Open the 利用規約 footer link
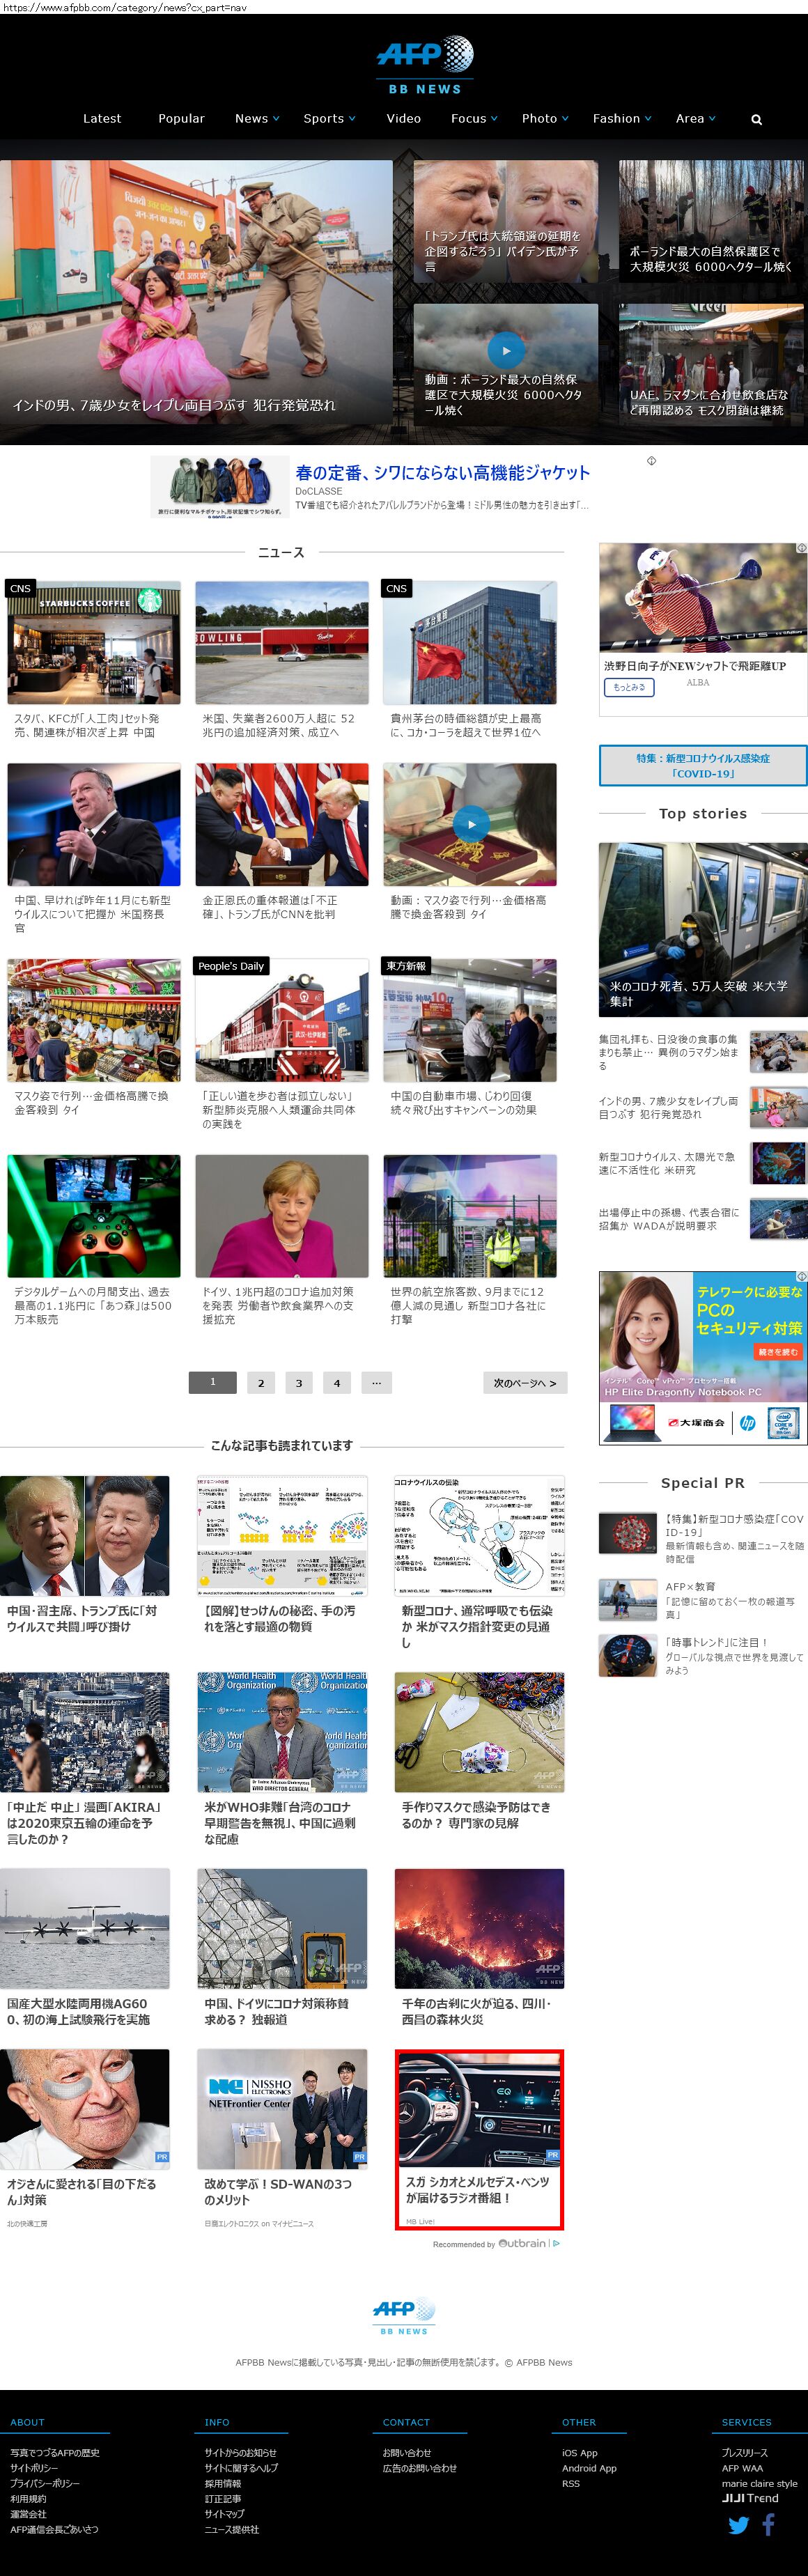Viewport: 808px width, 2576px height. tap(28, 2498)
